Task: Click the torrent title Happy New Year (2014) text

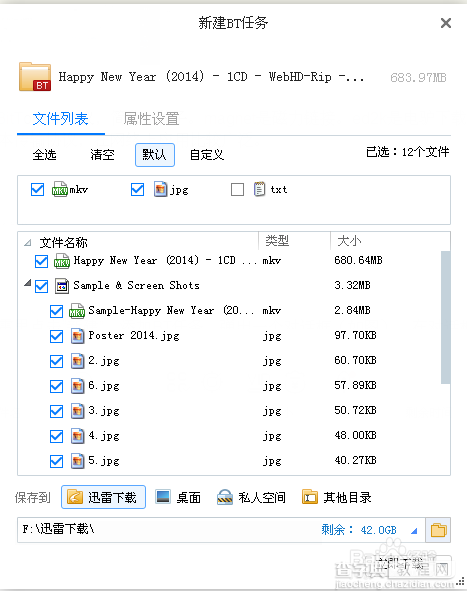Action: pyautogui.click(x=211, y=77)
